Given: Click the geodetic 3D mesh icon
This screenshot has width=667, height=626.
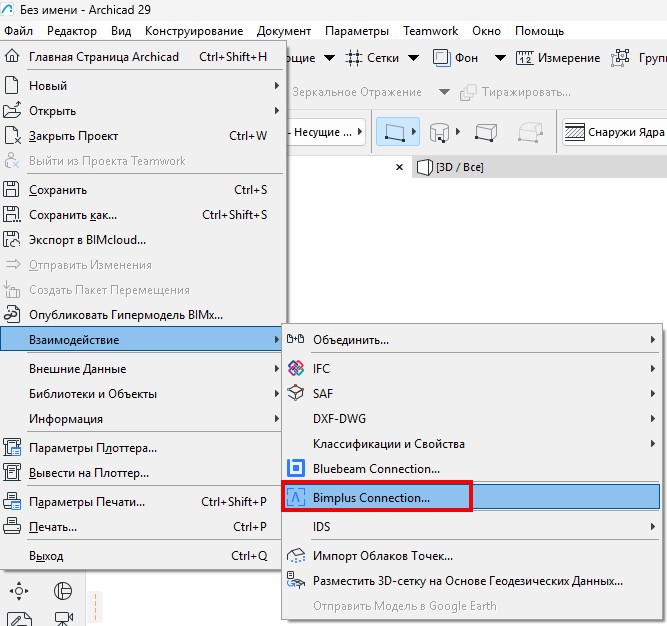Looking at the screenshot, I should click(296, 580).
